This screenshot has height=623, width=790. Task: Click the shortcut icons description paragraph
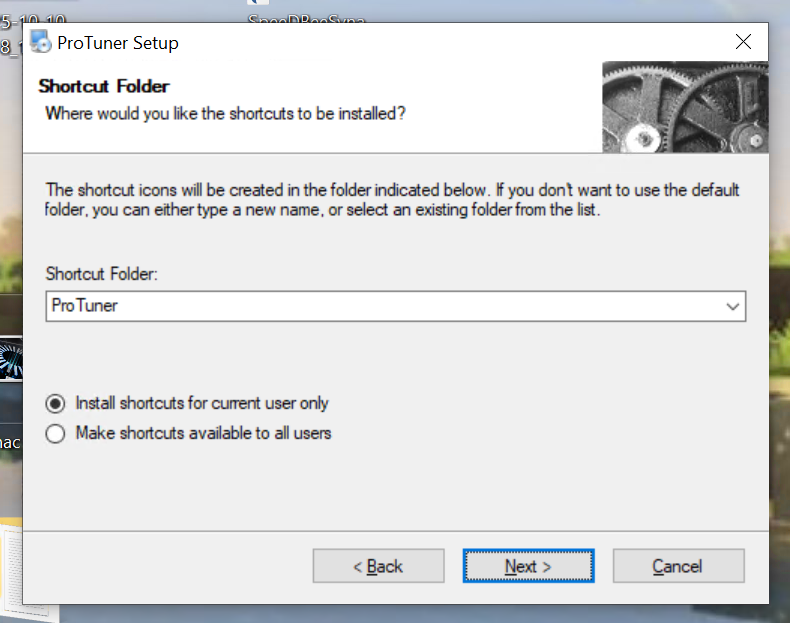(393, 200)
